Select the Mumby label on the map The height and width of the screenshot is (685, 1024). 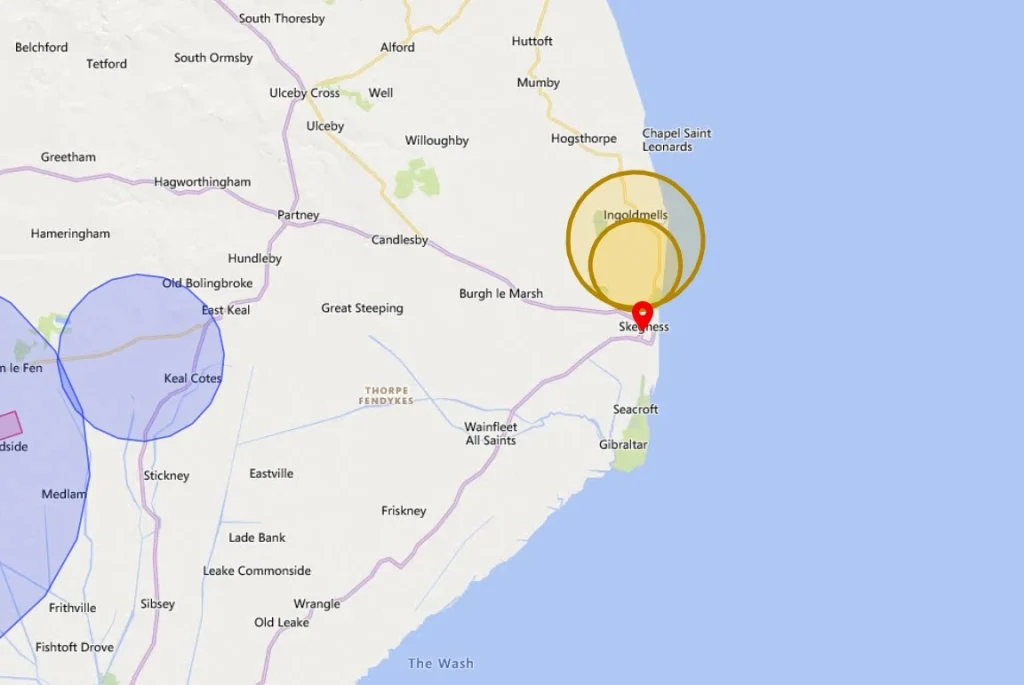click(x=538, y=83)
